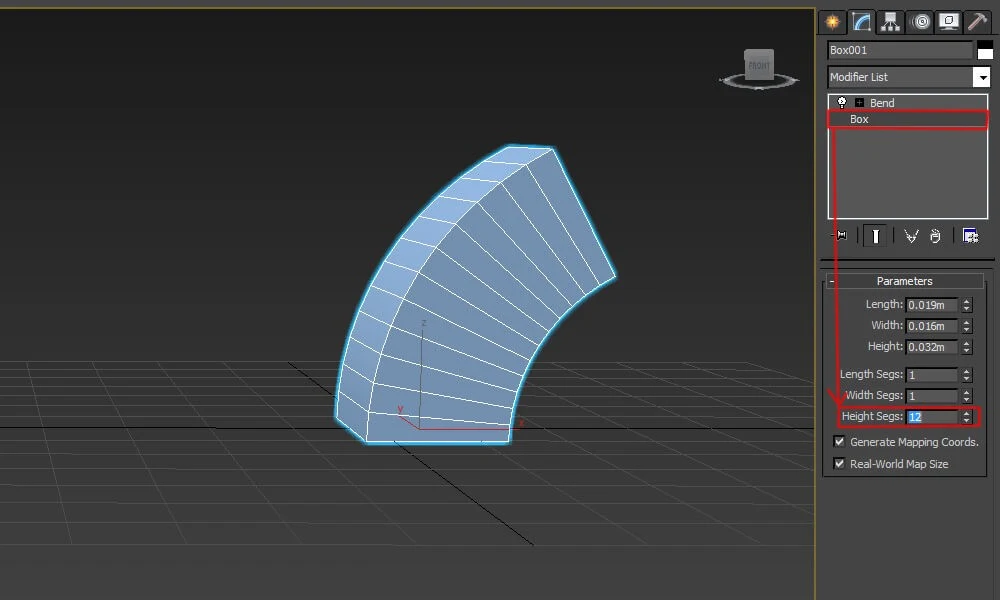Open the Motion panel tab
Image resolution: width=1000 pixels, height=600 pixels.
920,22
